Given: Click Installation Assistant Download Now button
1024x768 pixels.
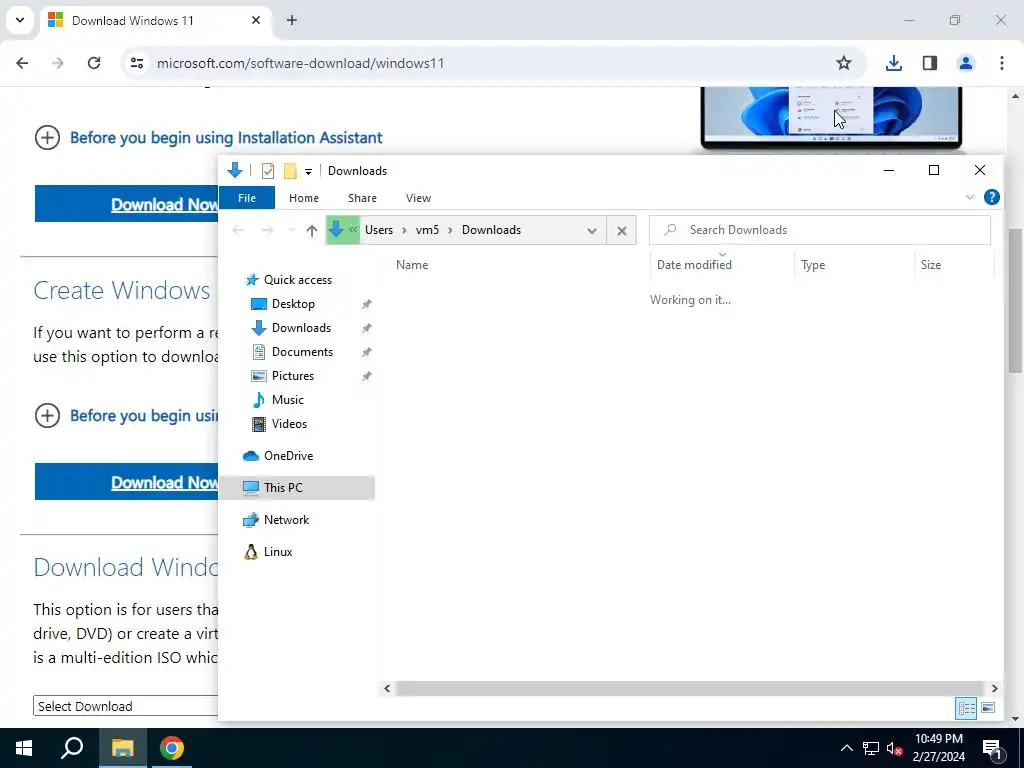Looking at the screenshot, I should 127,204.
